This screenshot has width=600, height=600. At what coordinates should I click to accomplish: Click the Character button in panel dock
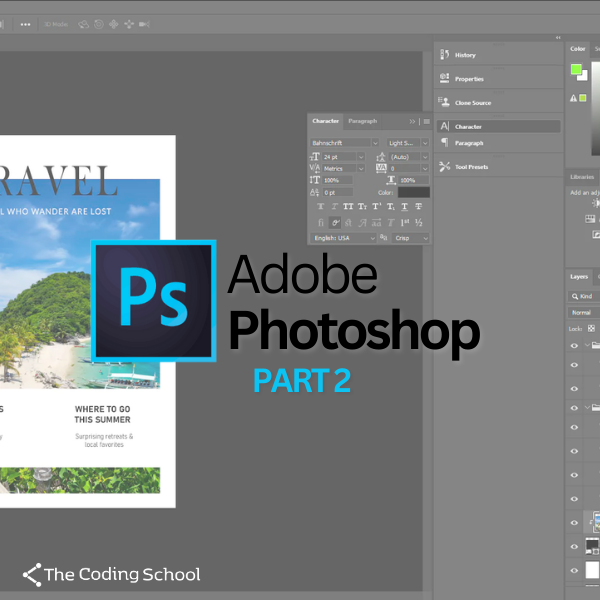[x=468, y=127]
